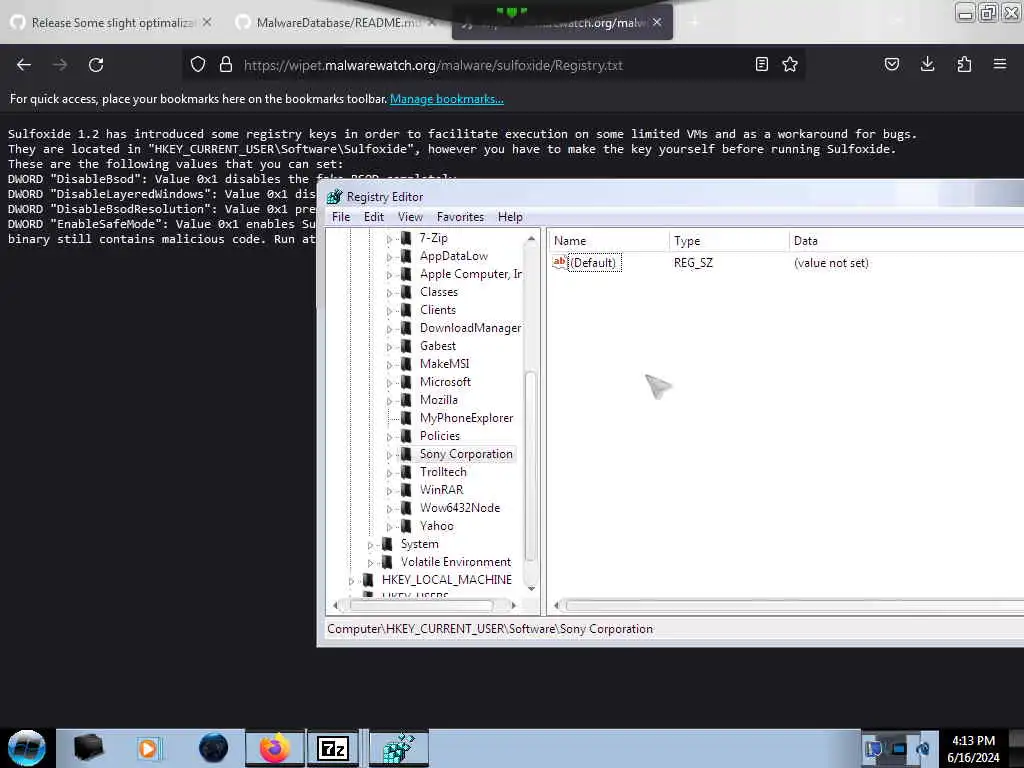Open the Firefox hamburger menu
Viewport: 1024px width, 768px height.
[x=1000, y=64]
